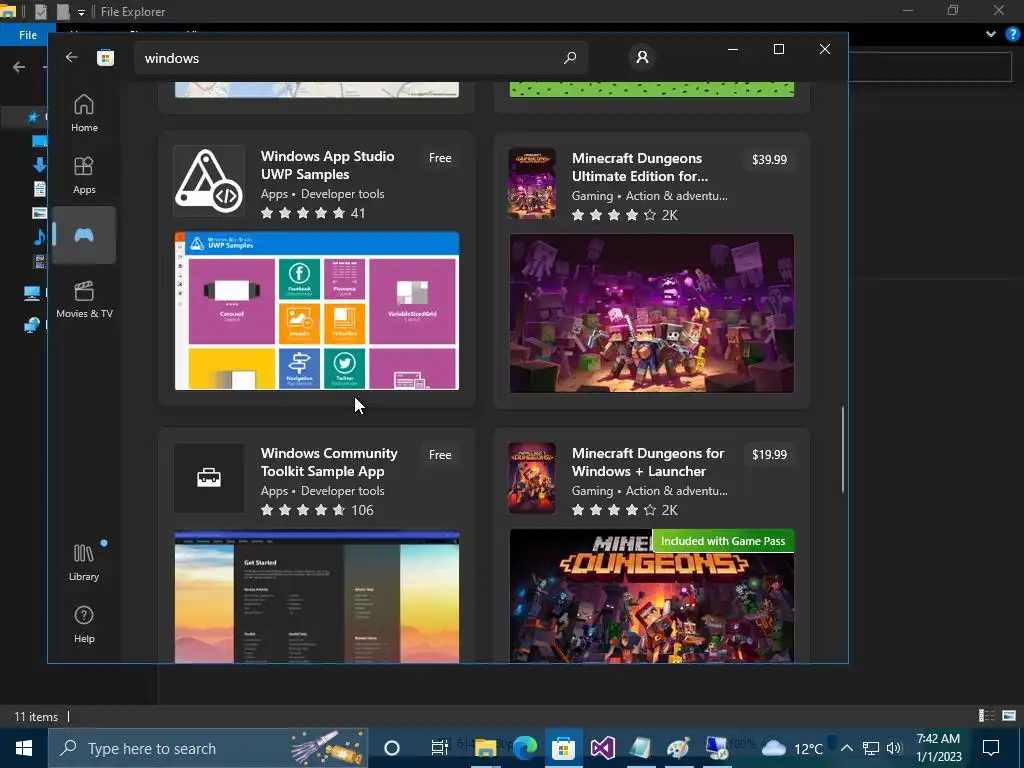
Task: Open volume control tray icon
Action: [x=894, y=748]
